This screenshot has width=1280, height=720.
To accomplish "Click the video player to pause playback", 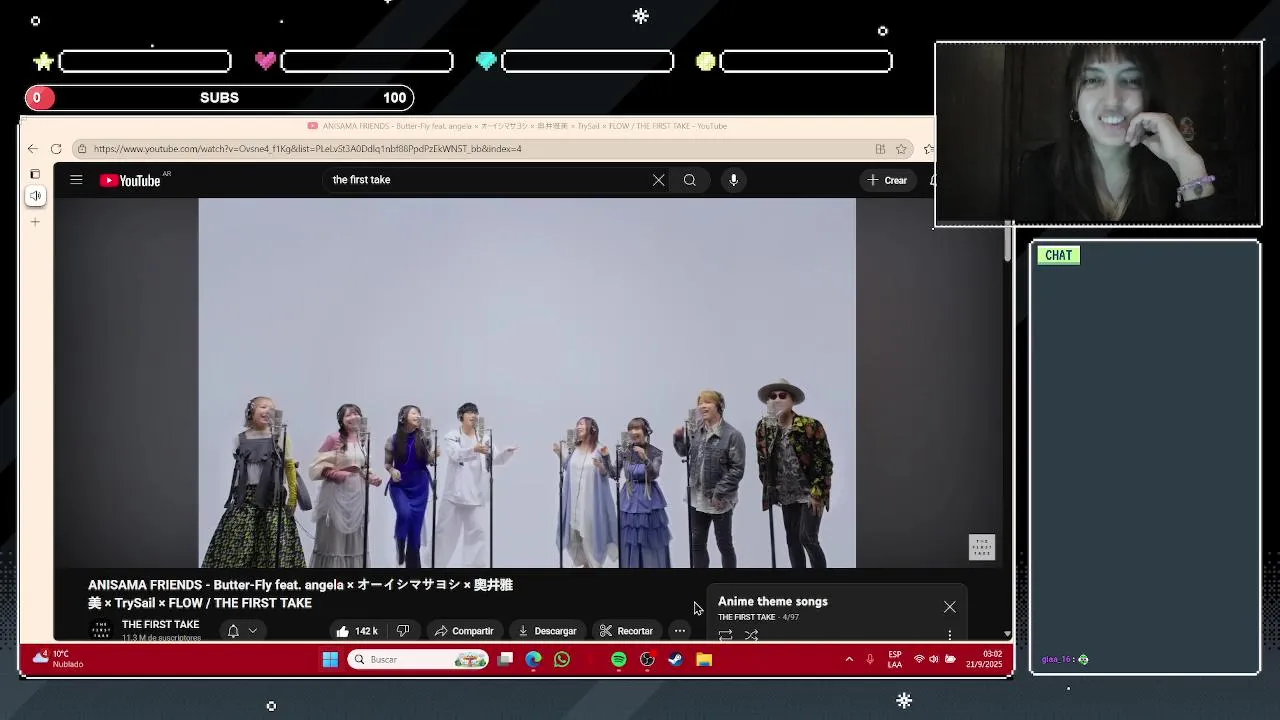I will tap(527, 382).
